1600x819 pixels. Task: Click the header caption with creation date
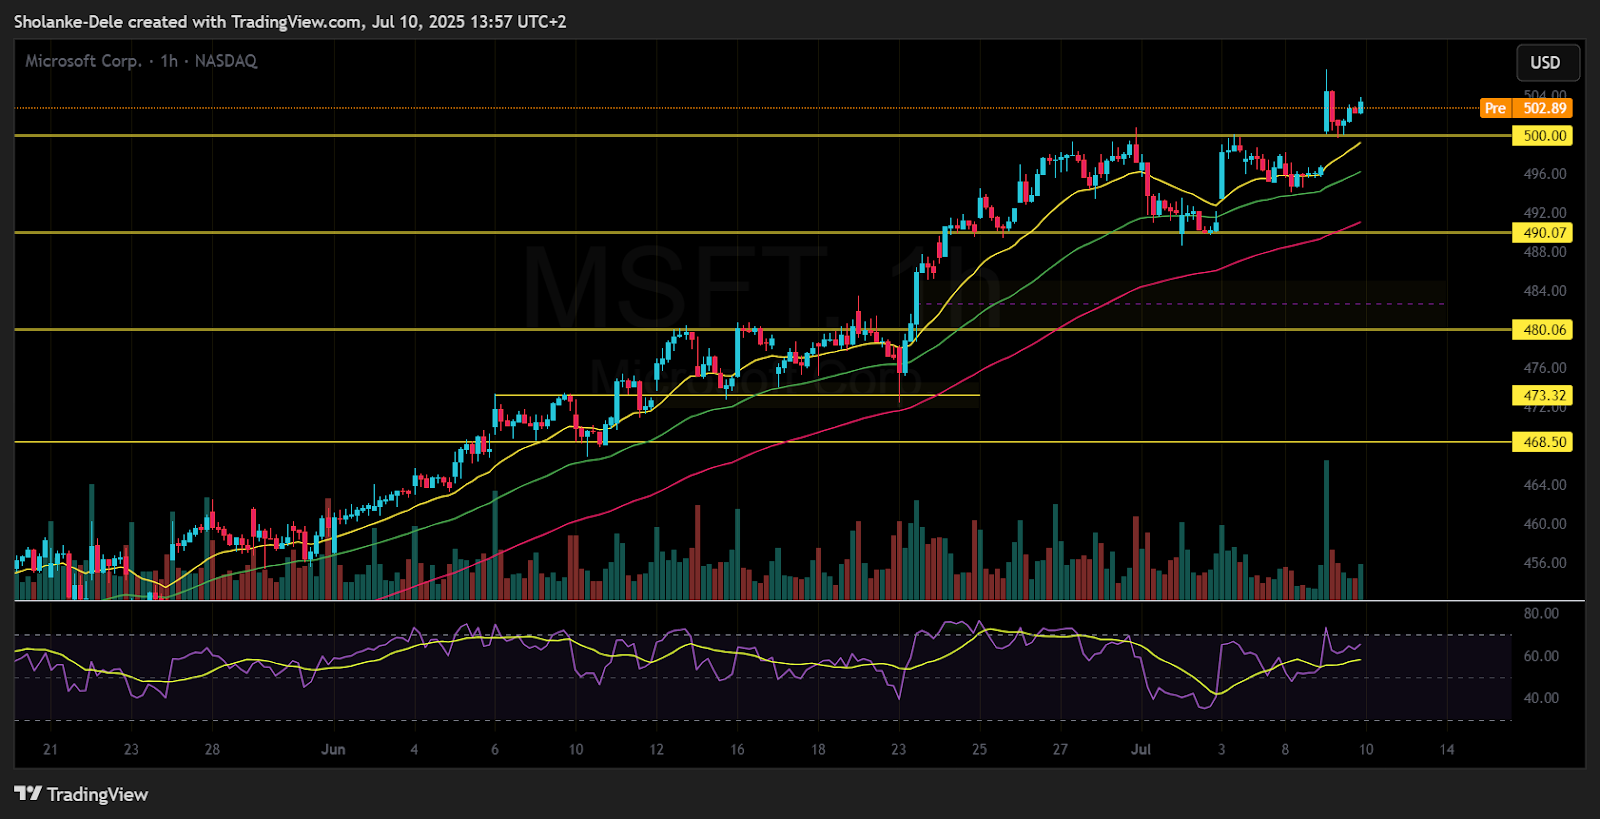tap(290, 21)
